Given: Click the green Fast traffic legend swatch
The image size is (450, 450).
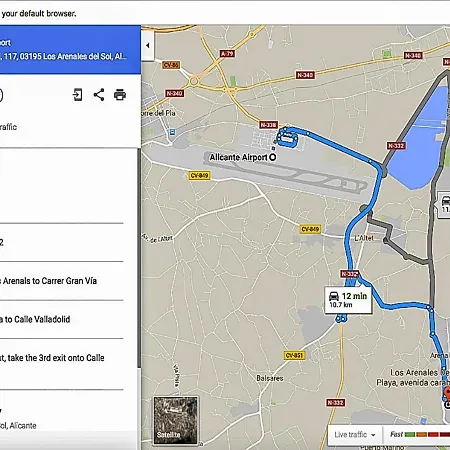Looking at the screenshot, I should click(x=410, y=434).
